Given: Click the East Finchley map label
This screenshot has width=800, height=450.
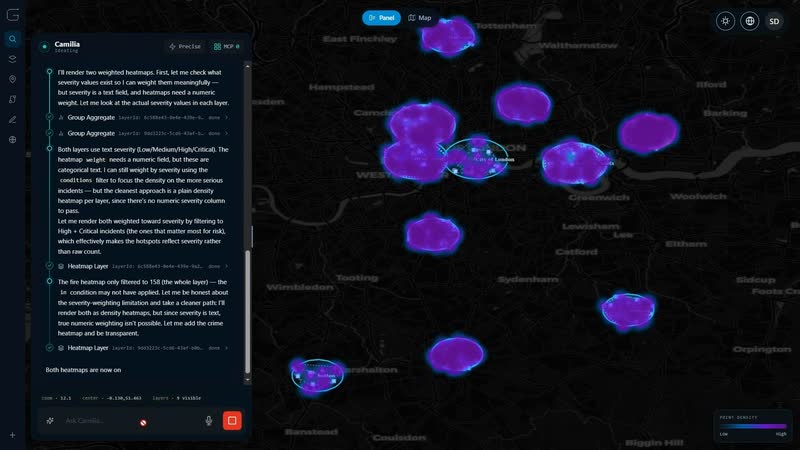Looking at the screenshot, I should pyautogui.click(x=360, y=39).
